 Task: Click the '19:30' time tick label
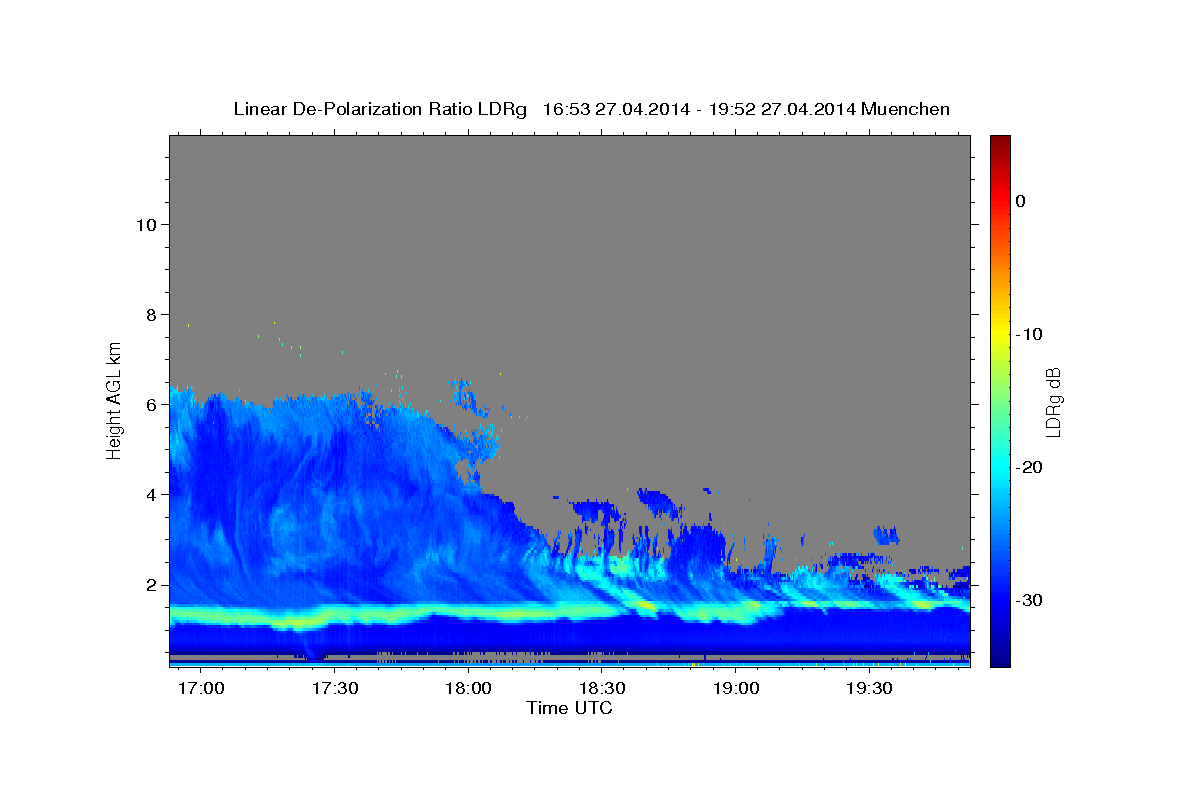coord(869,689)
